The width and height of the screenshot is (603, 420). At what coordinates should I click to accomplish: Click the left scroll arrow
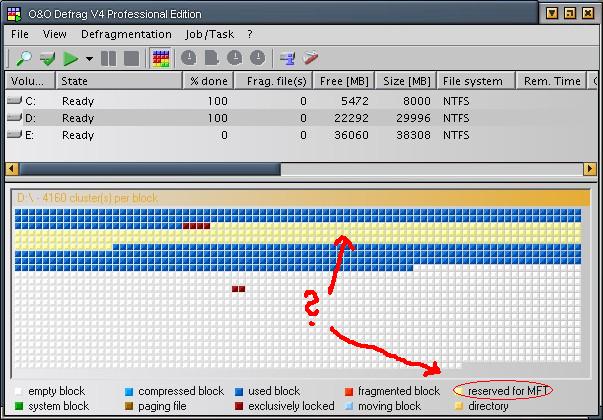12,169
